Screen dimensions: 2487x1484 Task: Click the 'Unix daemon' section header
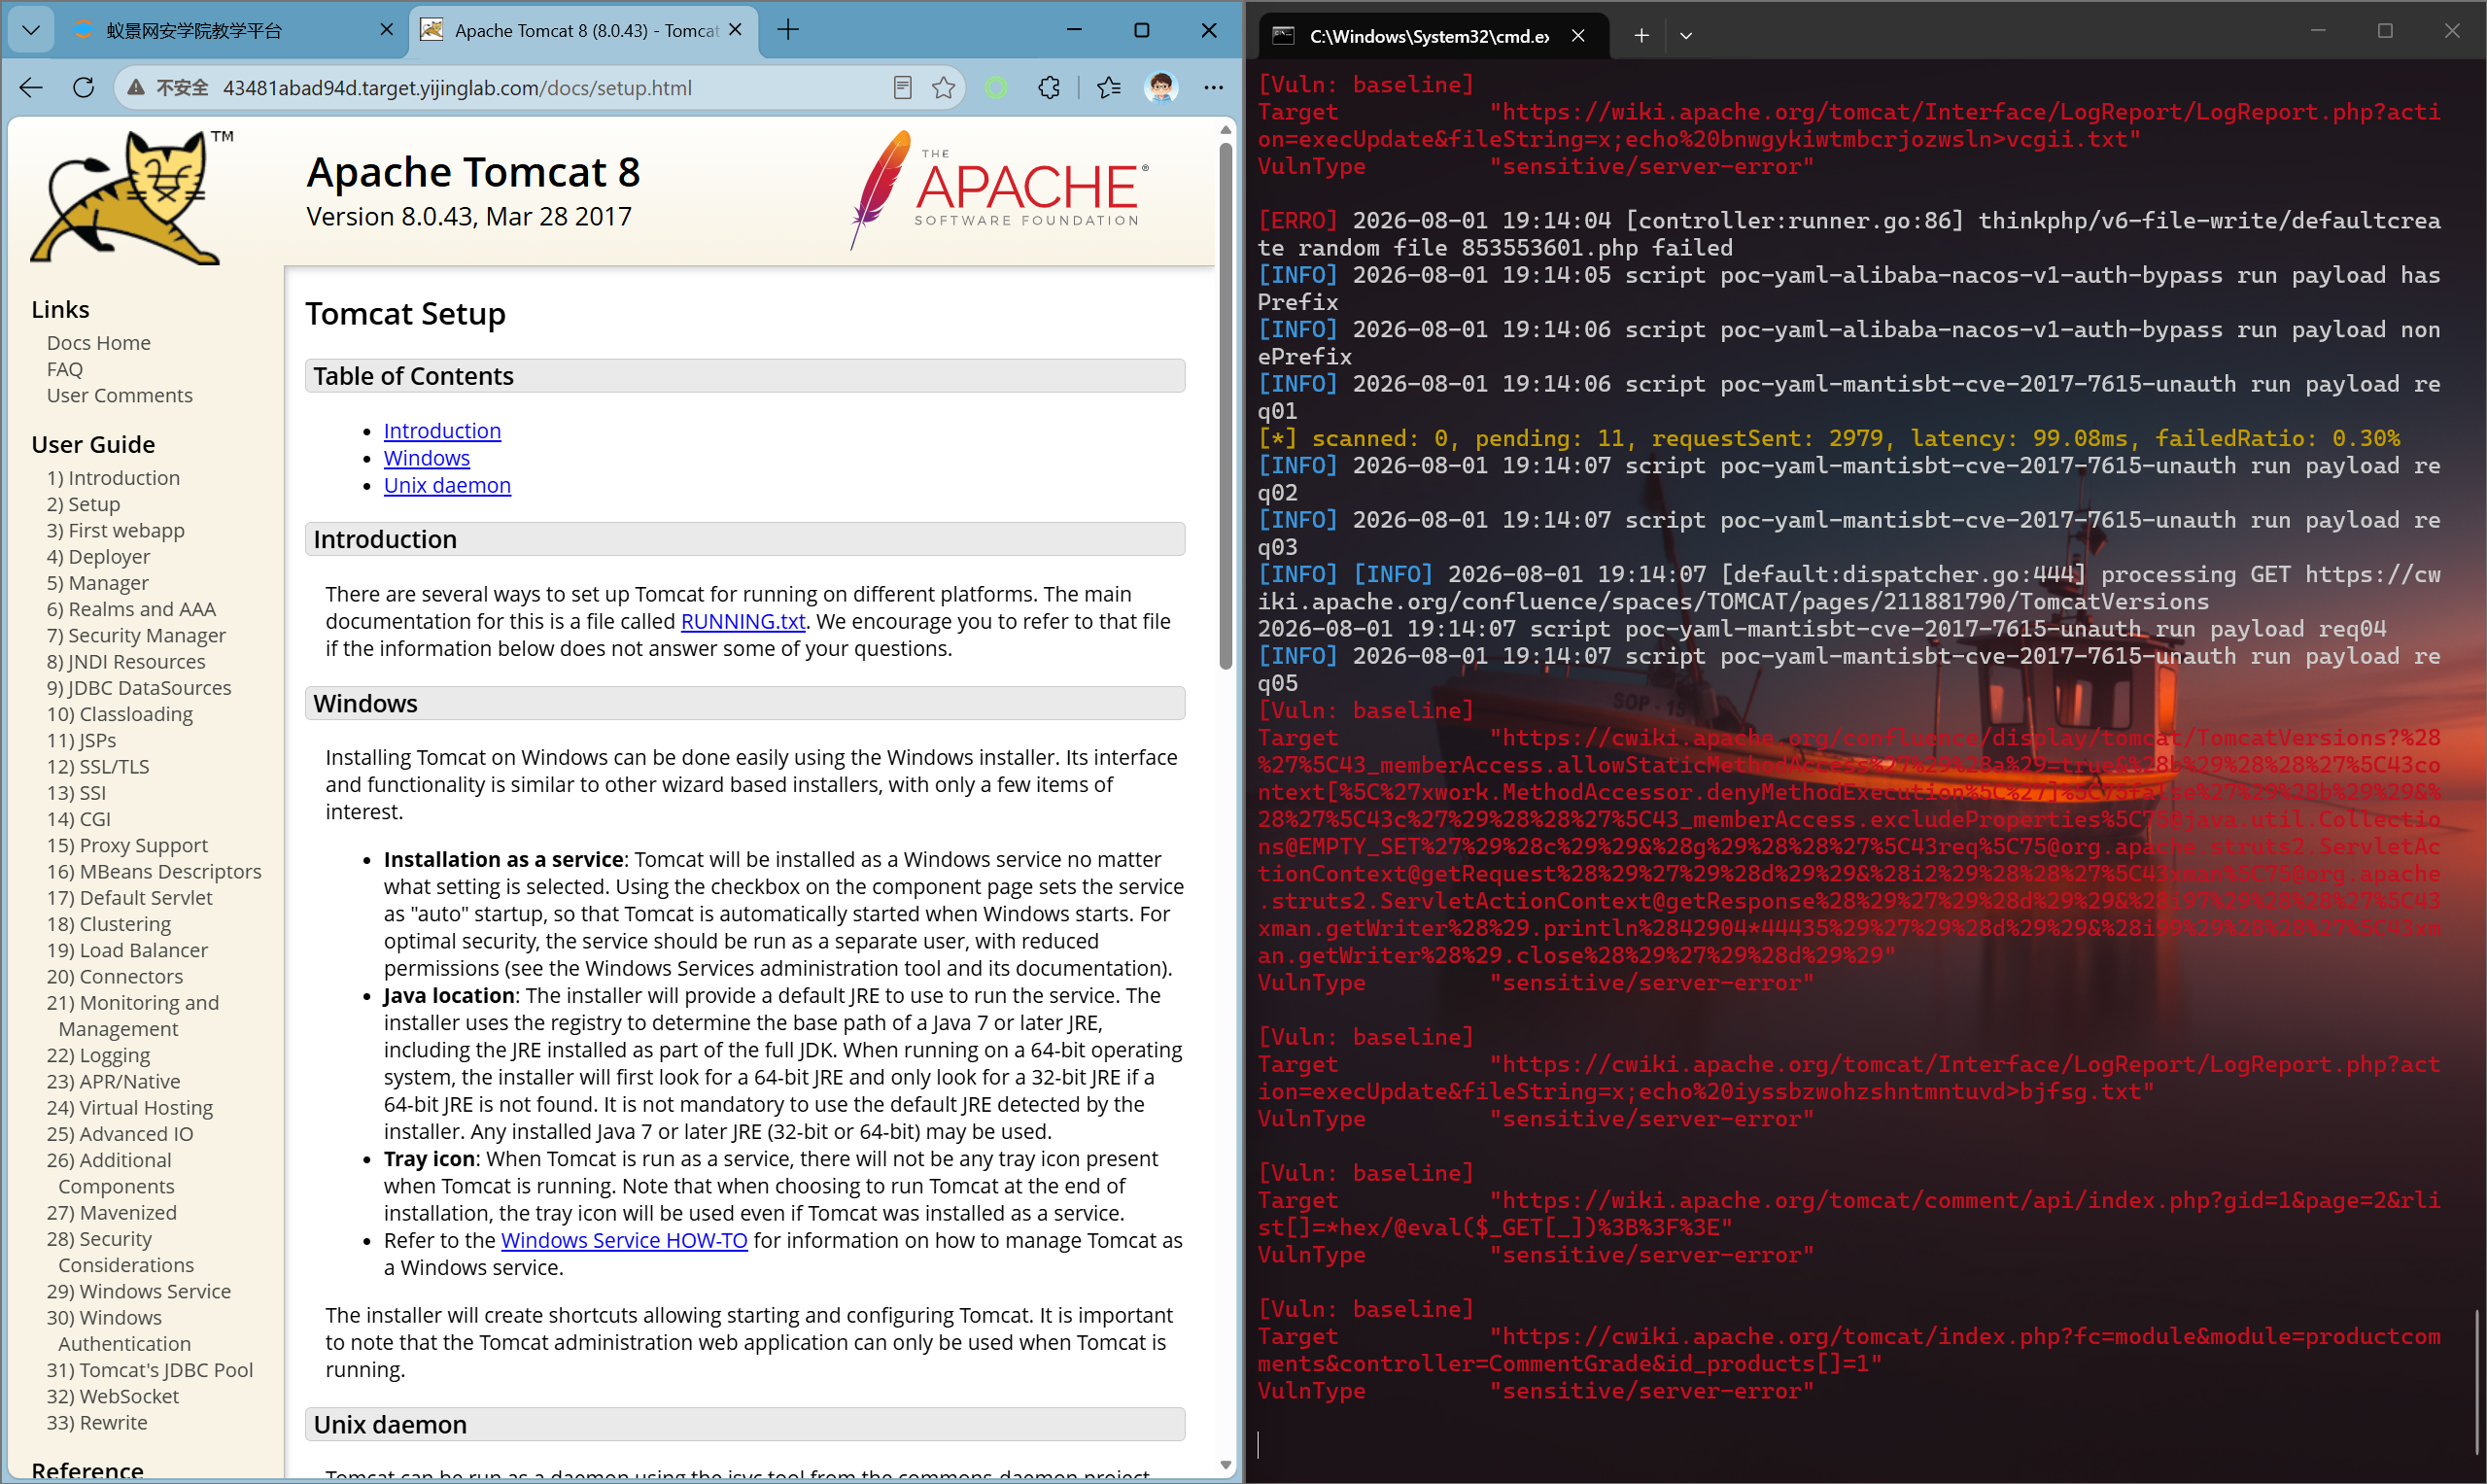pyautogui.click(x=745, y=1424)
